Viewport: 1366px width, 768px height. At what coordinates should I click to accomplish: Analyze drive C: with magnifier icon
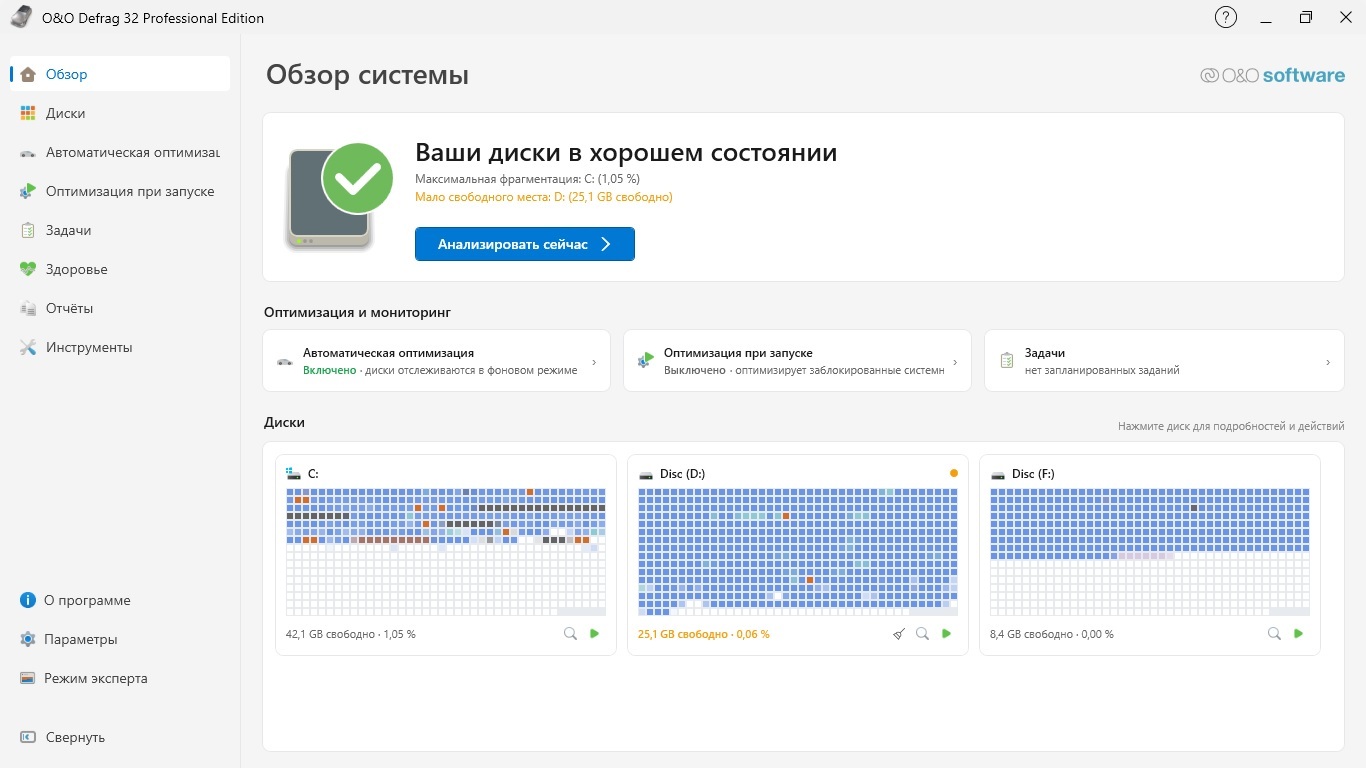pyautogui.click(x=570, y=634)
